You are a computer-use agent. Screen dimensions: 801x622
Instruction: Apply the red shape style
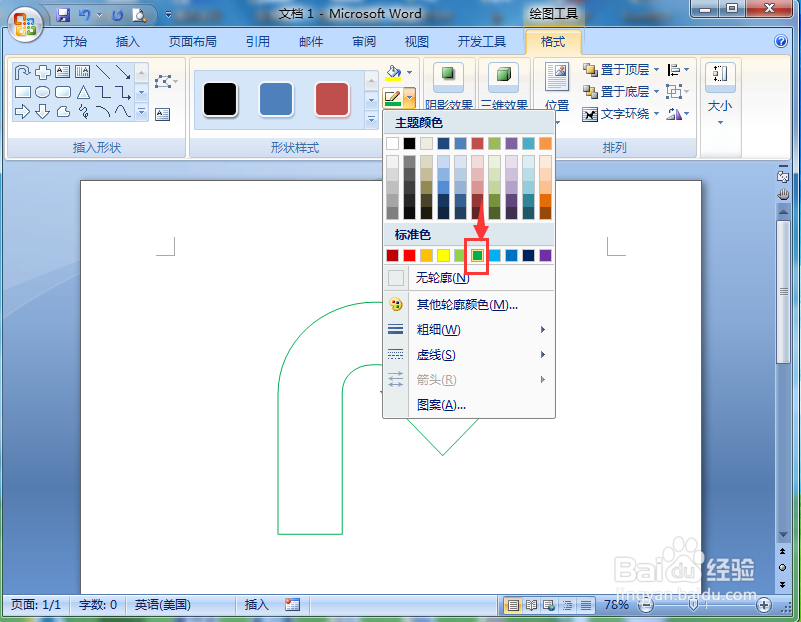tap(332, 100)
